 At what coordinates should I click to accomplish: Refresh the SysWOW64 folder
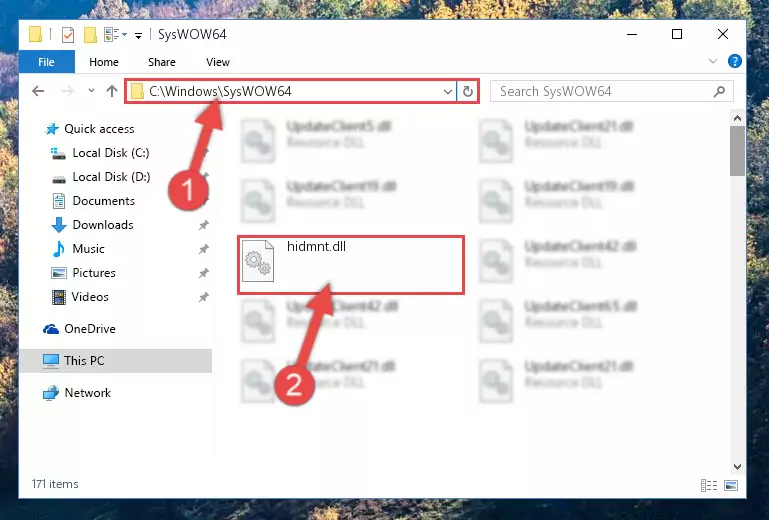(467, 92)
